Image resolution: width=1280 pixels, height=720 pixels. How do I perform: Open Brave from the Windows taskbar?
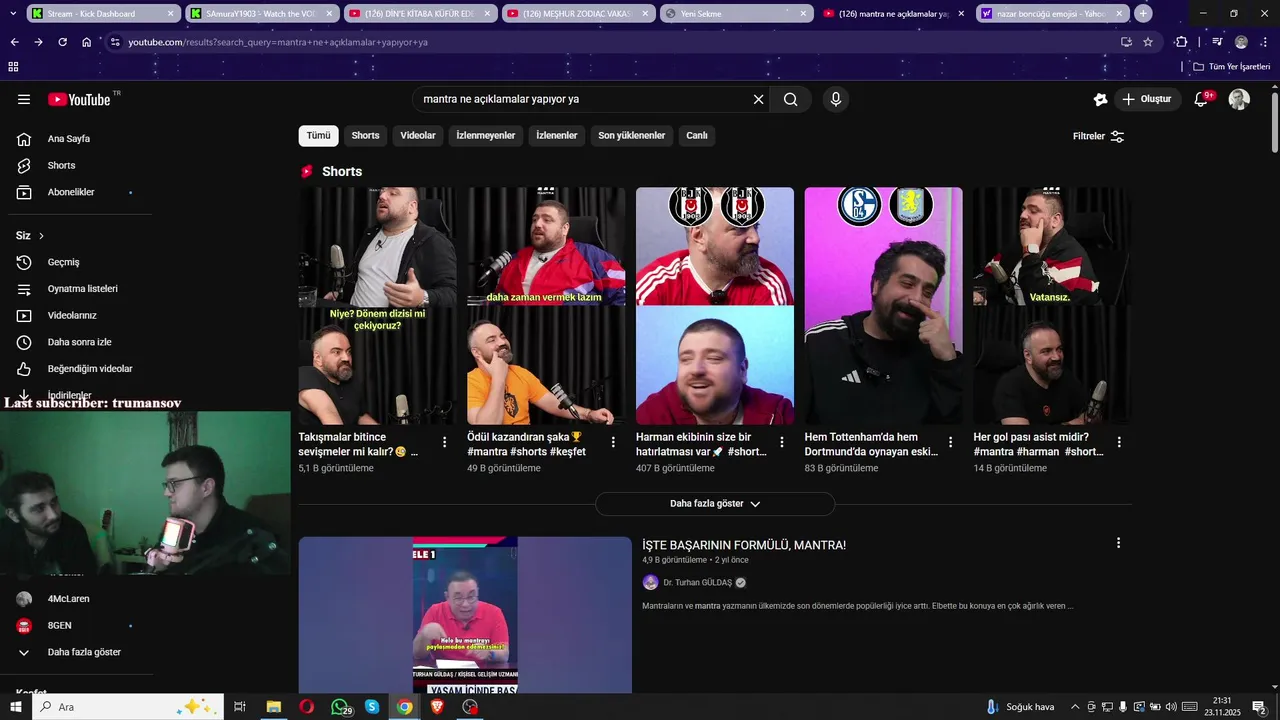437,707
